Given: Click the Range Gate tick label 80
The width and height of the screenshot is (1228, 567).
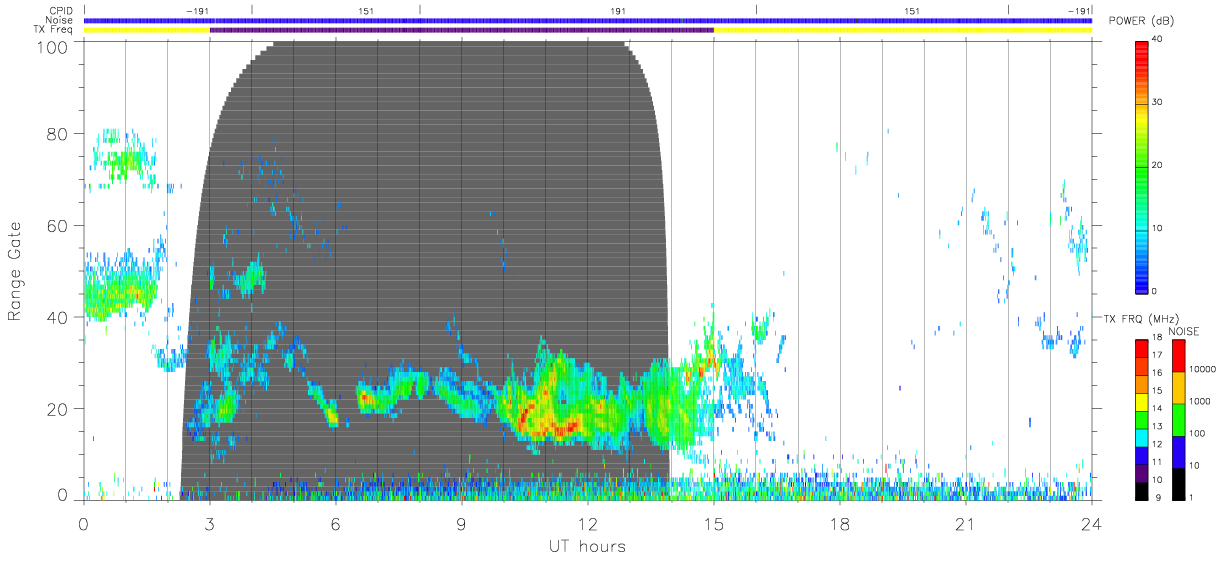Looking at the screenshot, I should click(x=59, y=133).
